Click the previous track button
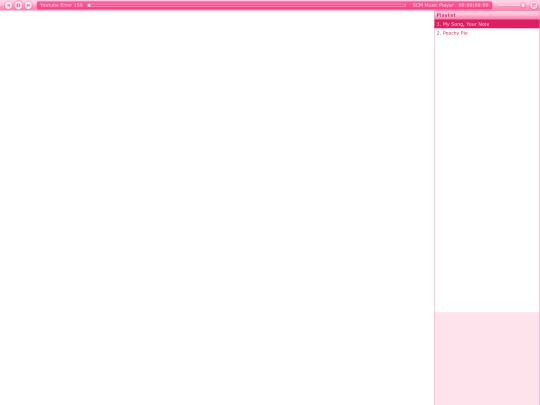 [x=8, y=5]
